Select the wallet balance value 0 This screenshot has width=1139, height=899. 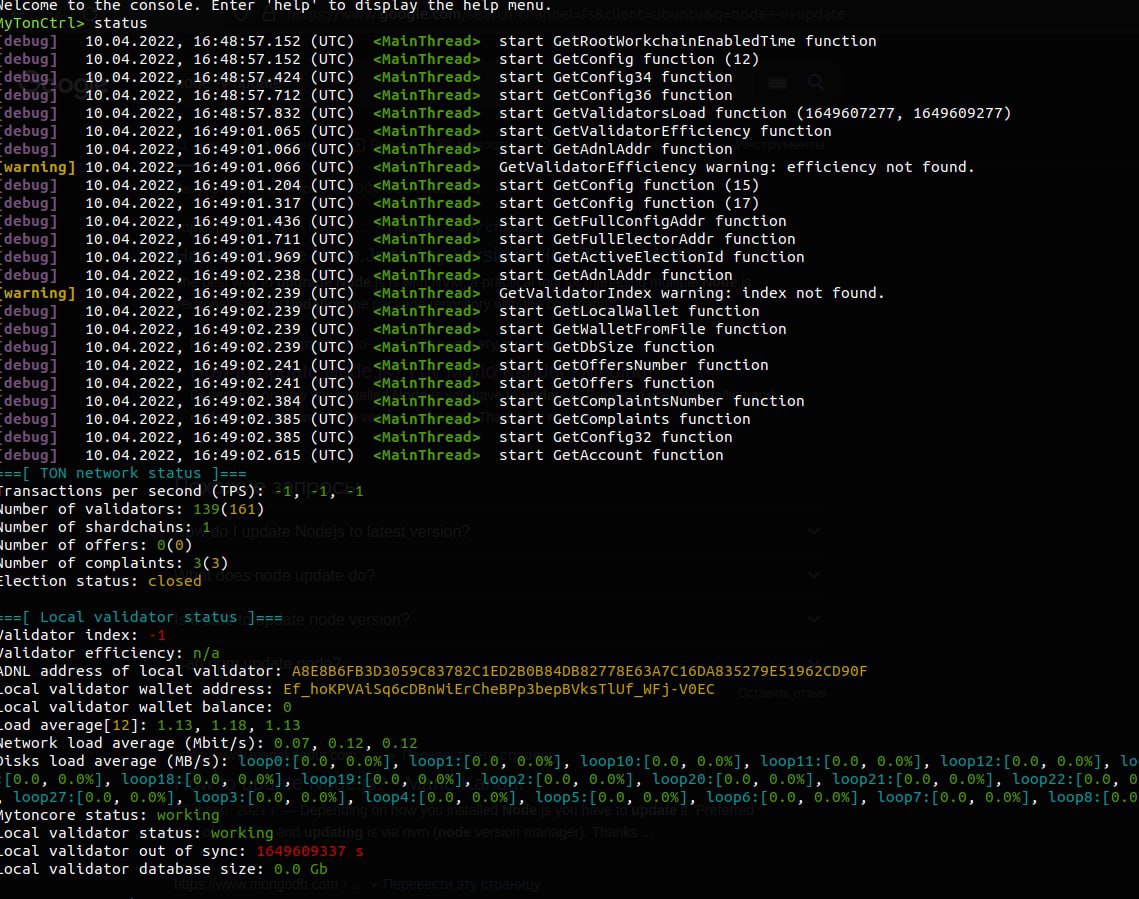click(287, 707)
